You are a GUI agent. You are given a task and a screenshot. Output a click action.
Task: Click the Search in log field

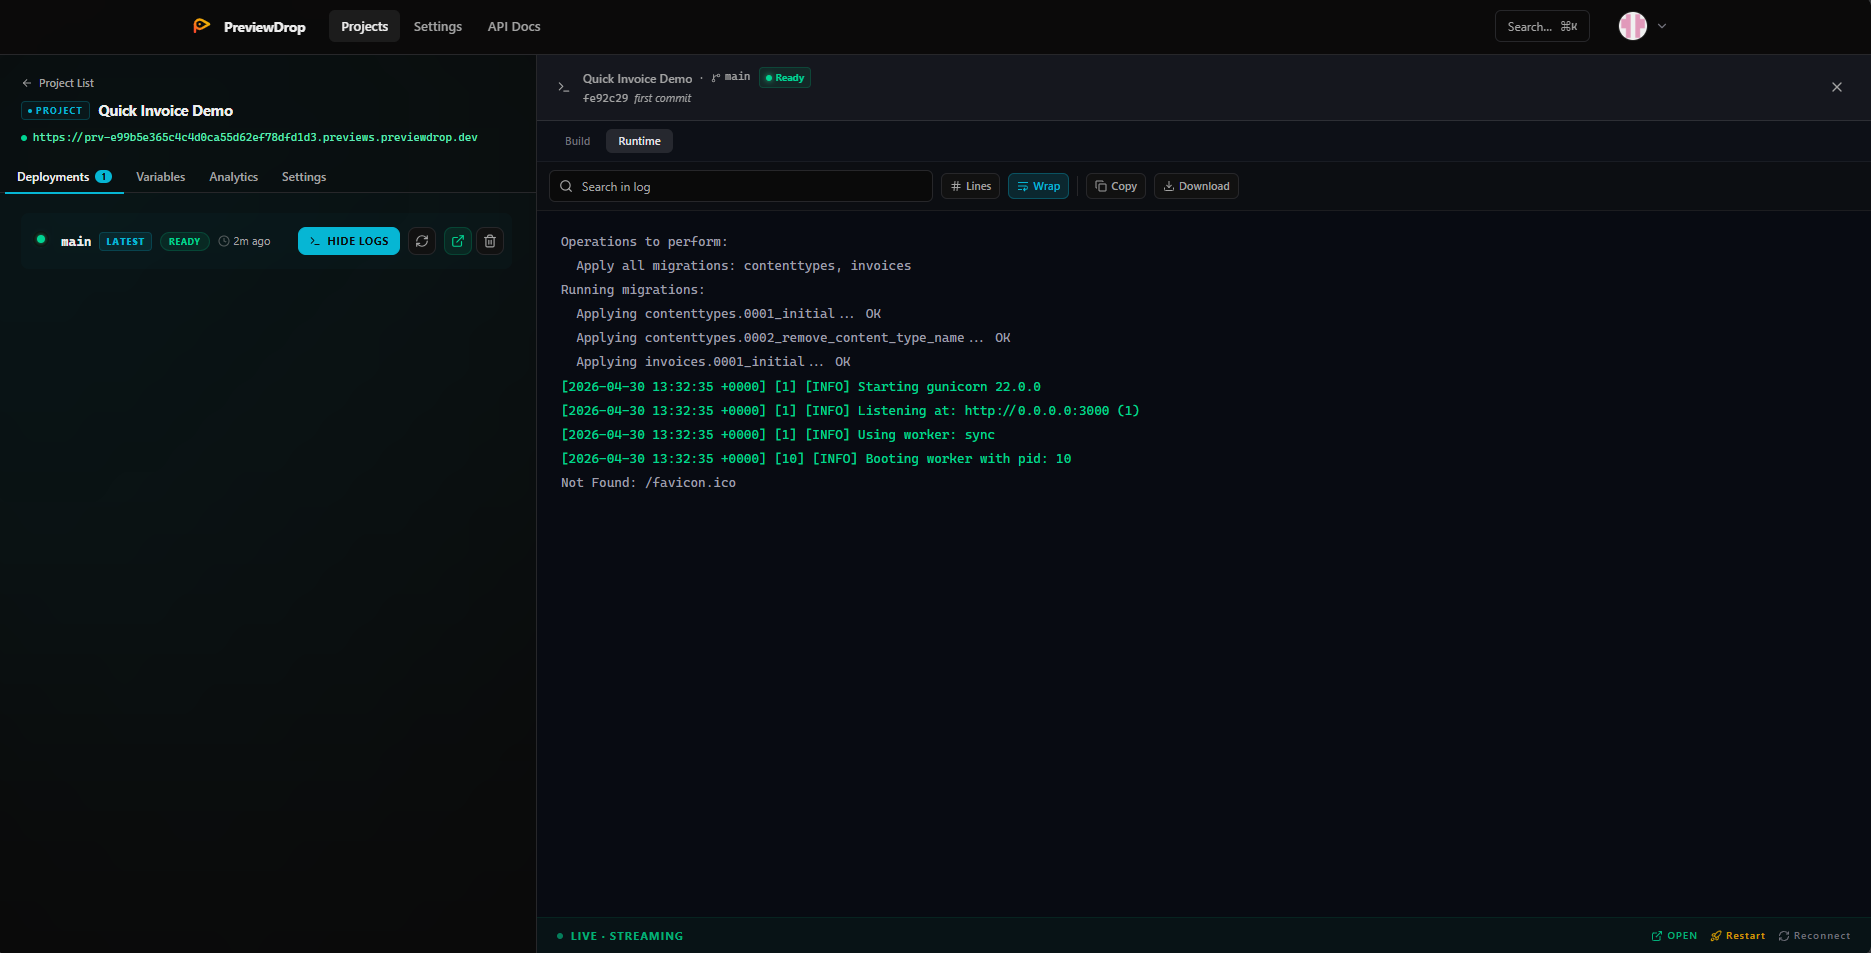click(x=740, y=186)
